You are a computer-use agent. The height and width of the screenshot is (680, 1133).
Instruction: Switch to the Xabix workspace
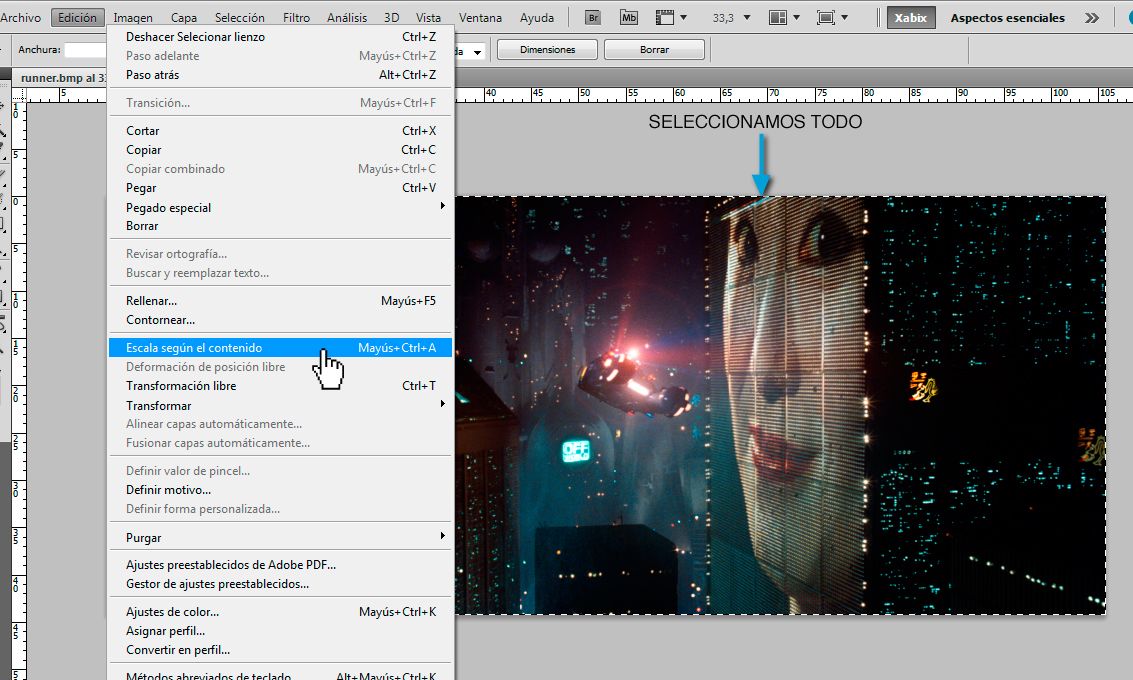tap(910, 17)
